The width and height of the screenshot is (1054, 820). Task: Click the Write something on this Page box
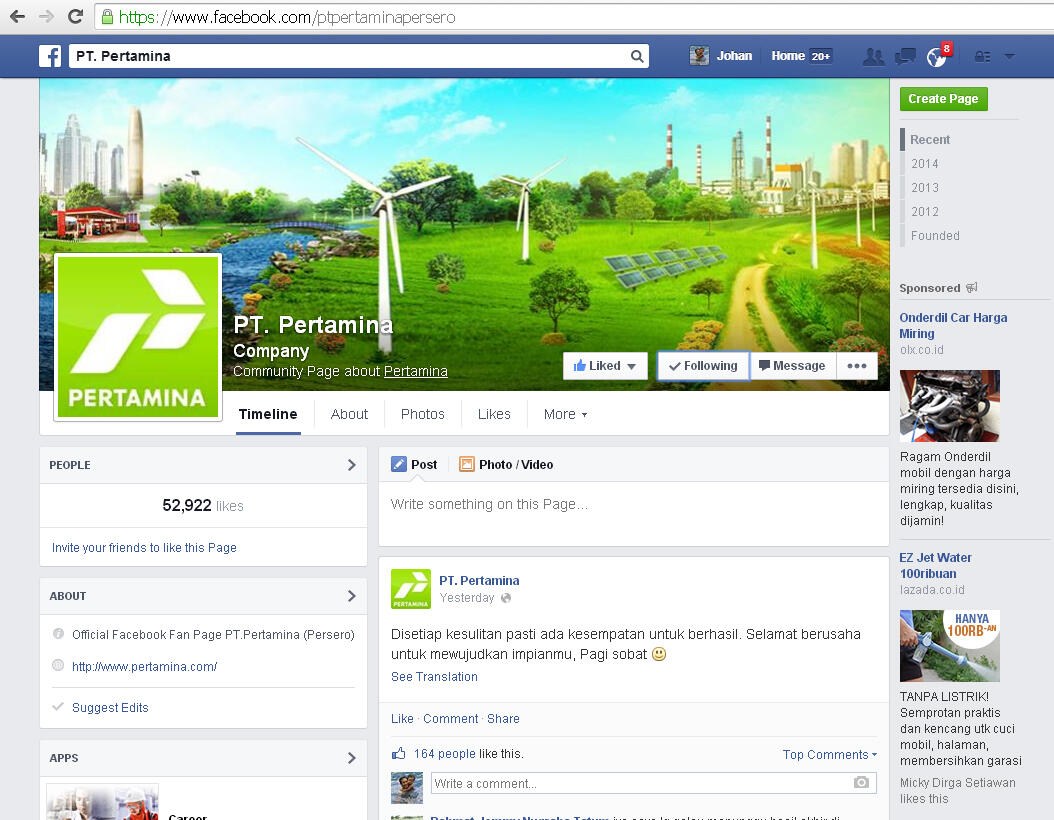coord(633,514)
